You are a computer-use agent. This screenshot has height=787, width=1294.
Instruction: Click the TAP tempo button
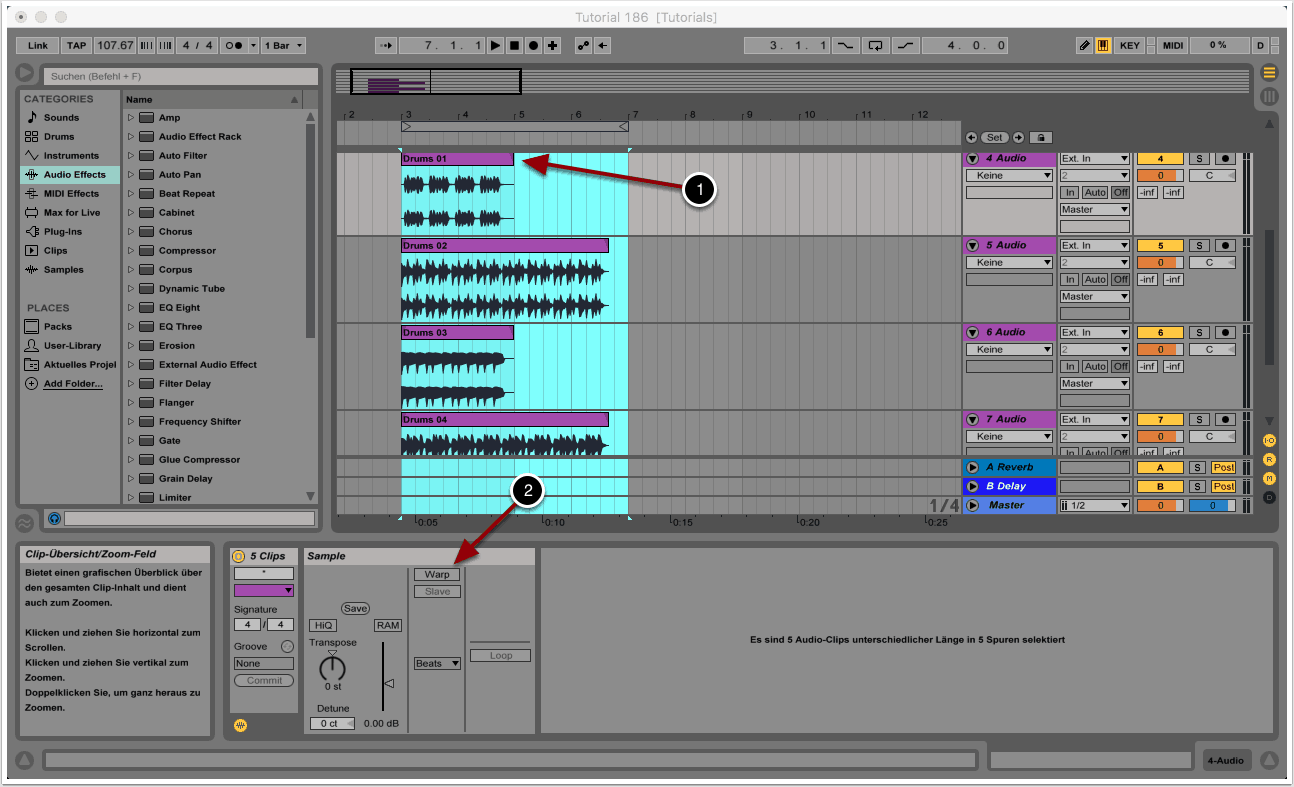pyautogui.click(x=76, y=46)
